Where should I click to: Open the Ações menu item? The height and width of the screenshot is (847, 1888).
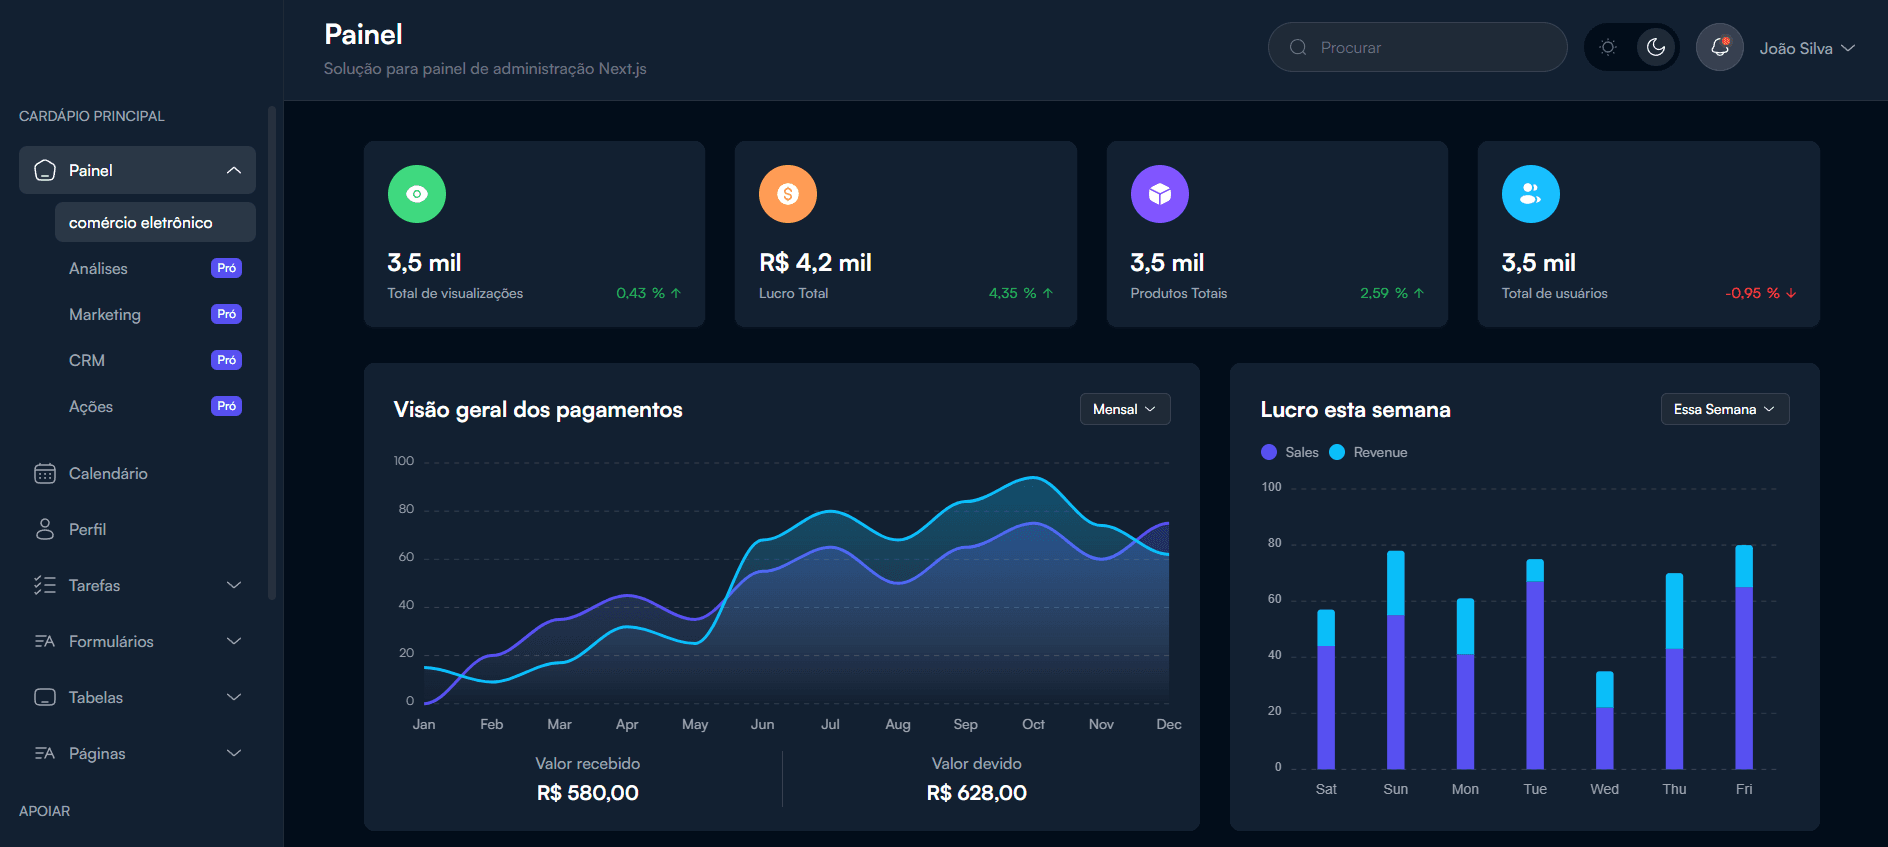tap(155, 406)
